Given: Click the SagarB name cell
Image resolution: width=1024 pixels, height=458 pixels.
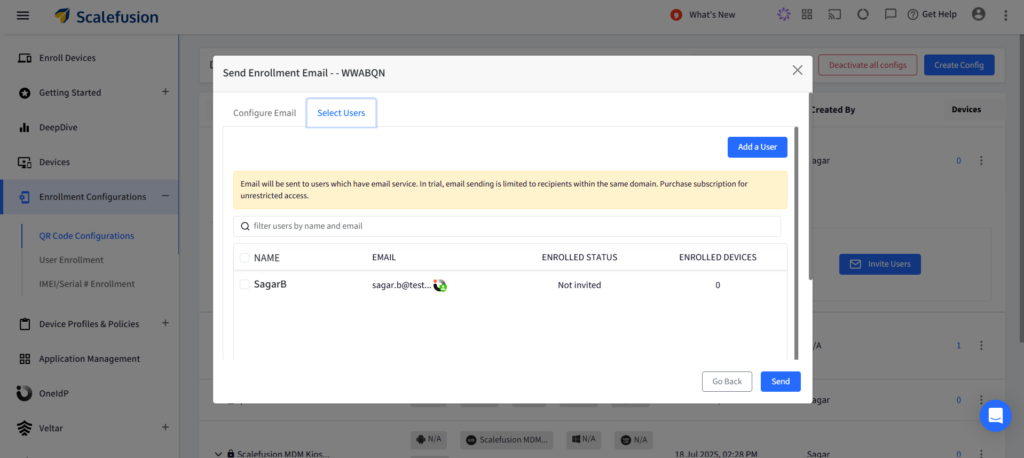Looking at the screenshot, I should pyautogui.click(x=270, y=284).
